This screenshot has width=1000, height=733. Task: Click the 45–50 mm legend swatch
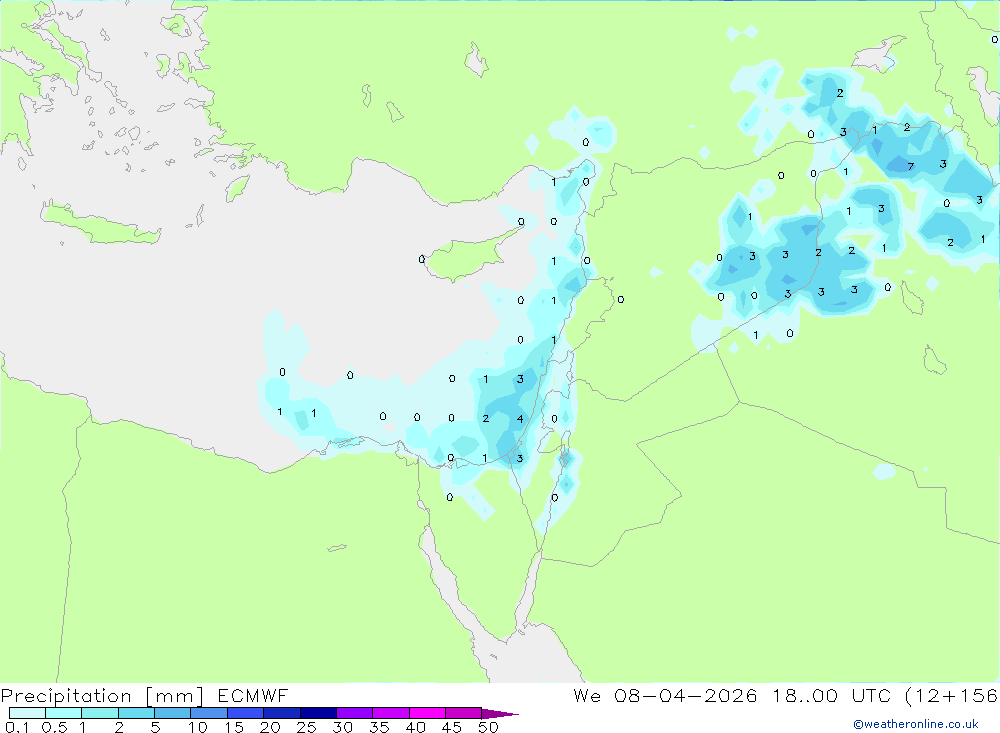[464, 713]
